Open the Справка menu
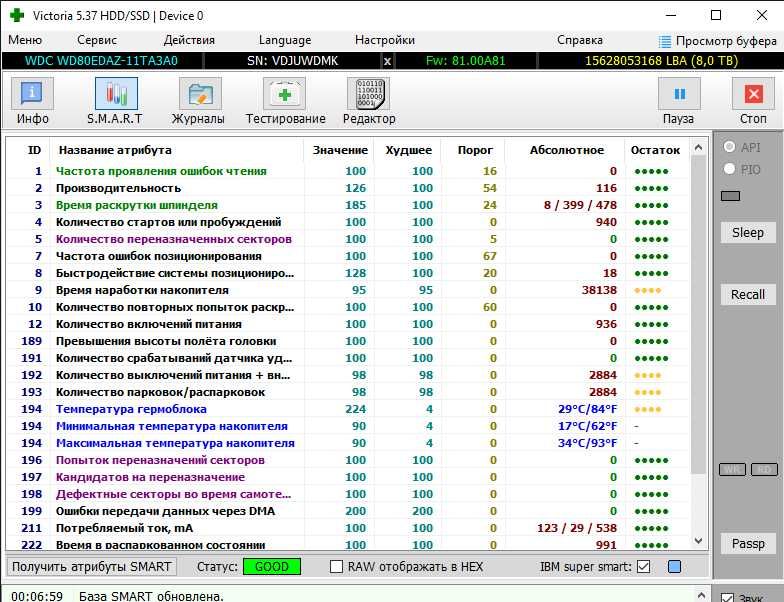 click(580, 40)
